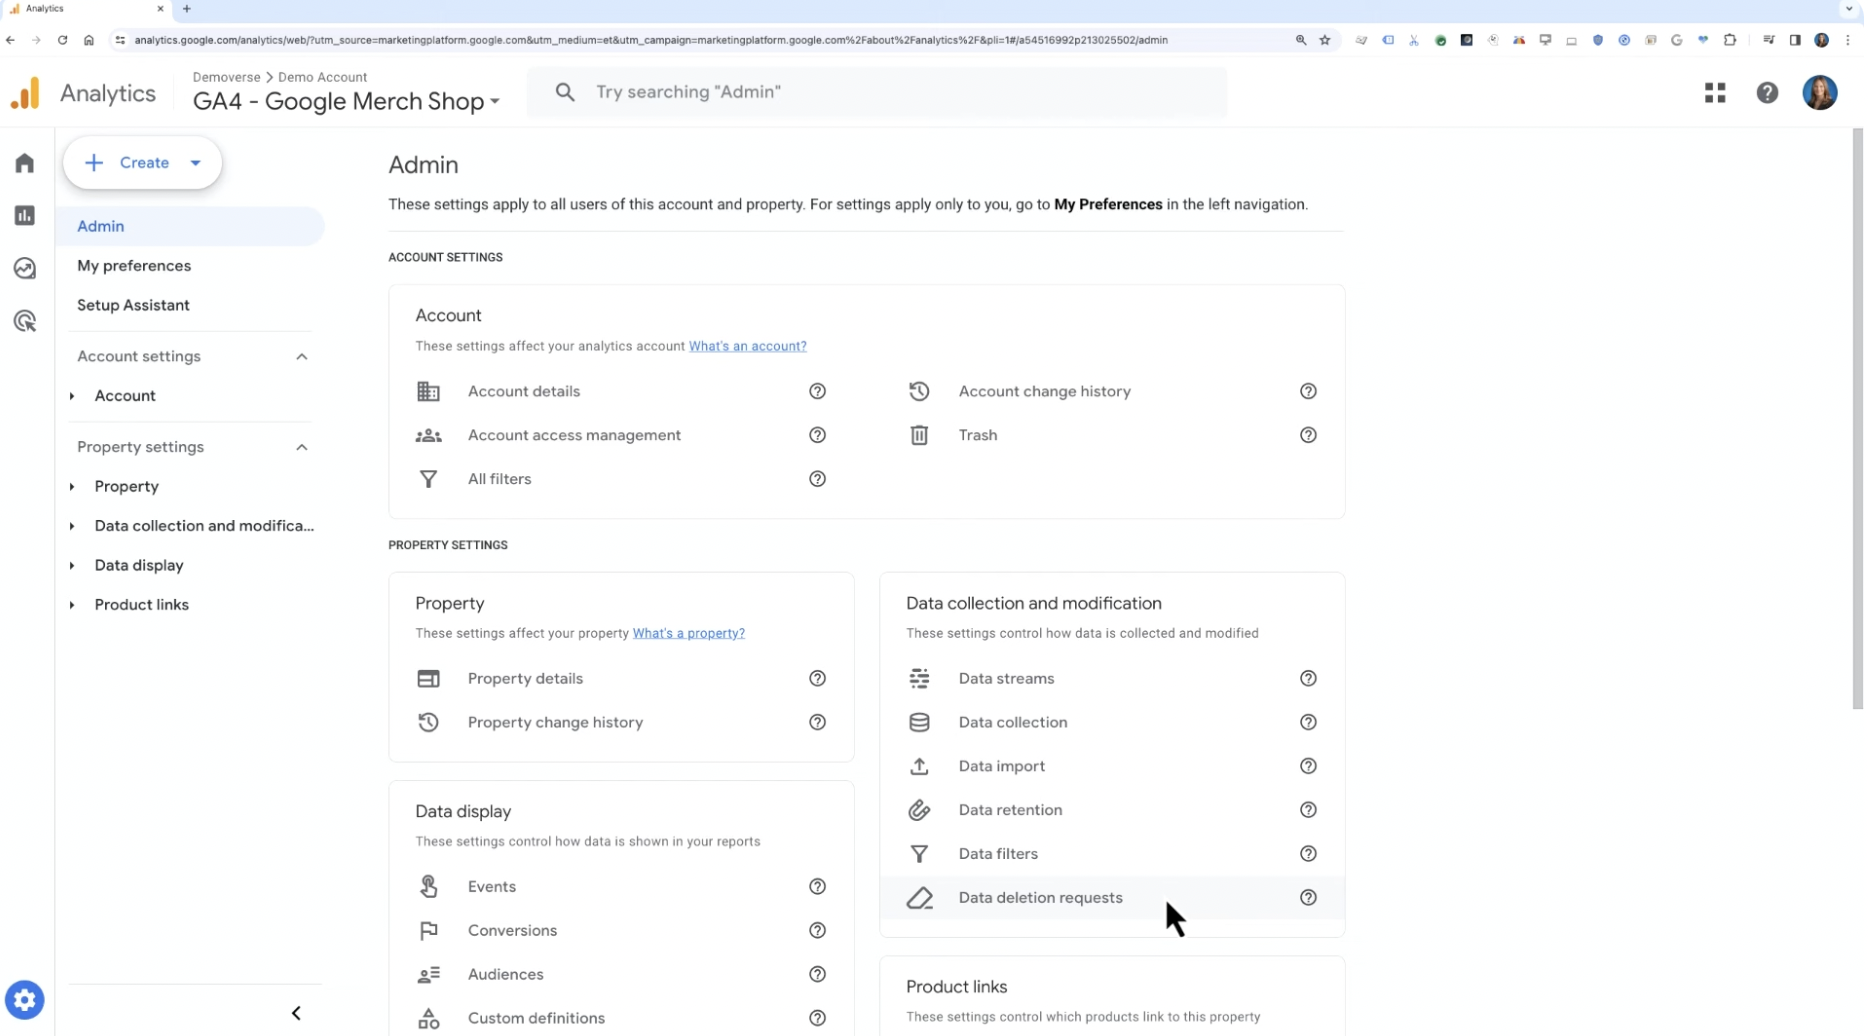Image resolution: width=1868 pixels, height=1036 pixels.
Task: Open the Explore icon in left rail
Action: [x=24, y=268]
